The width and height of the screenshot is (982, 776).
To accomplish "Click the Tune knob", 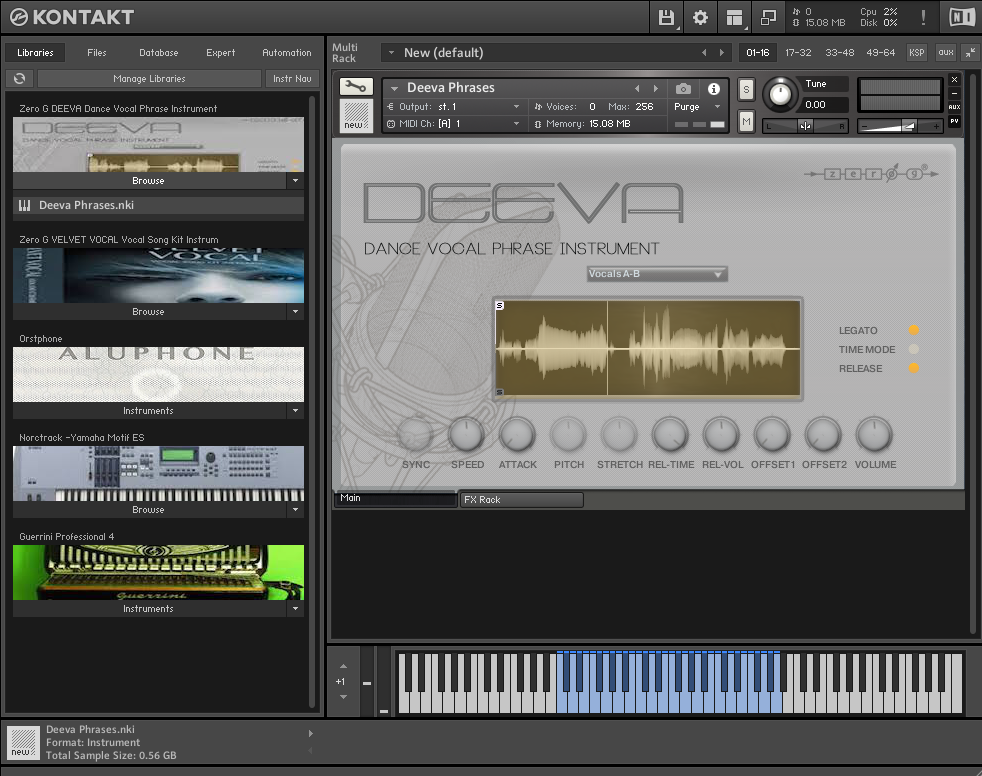I will click(x=780, y=94).
